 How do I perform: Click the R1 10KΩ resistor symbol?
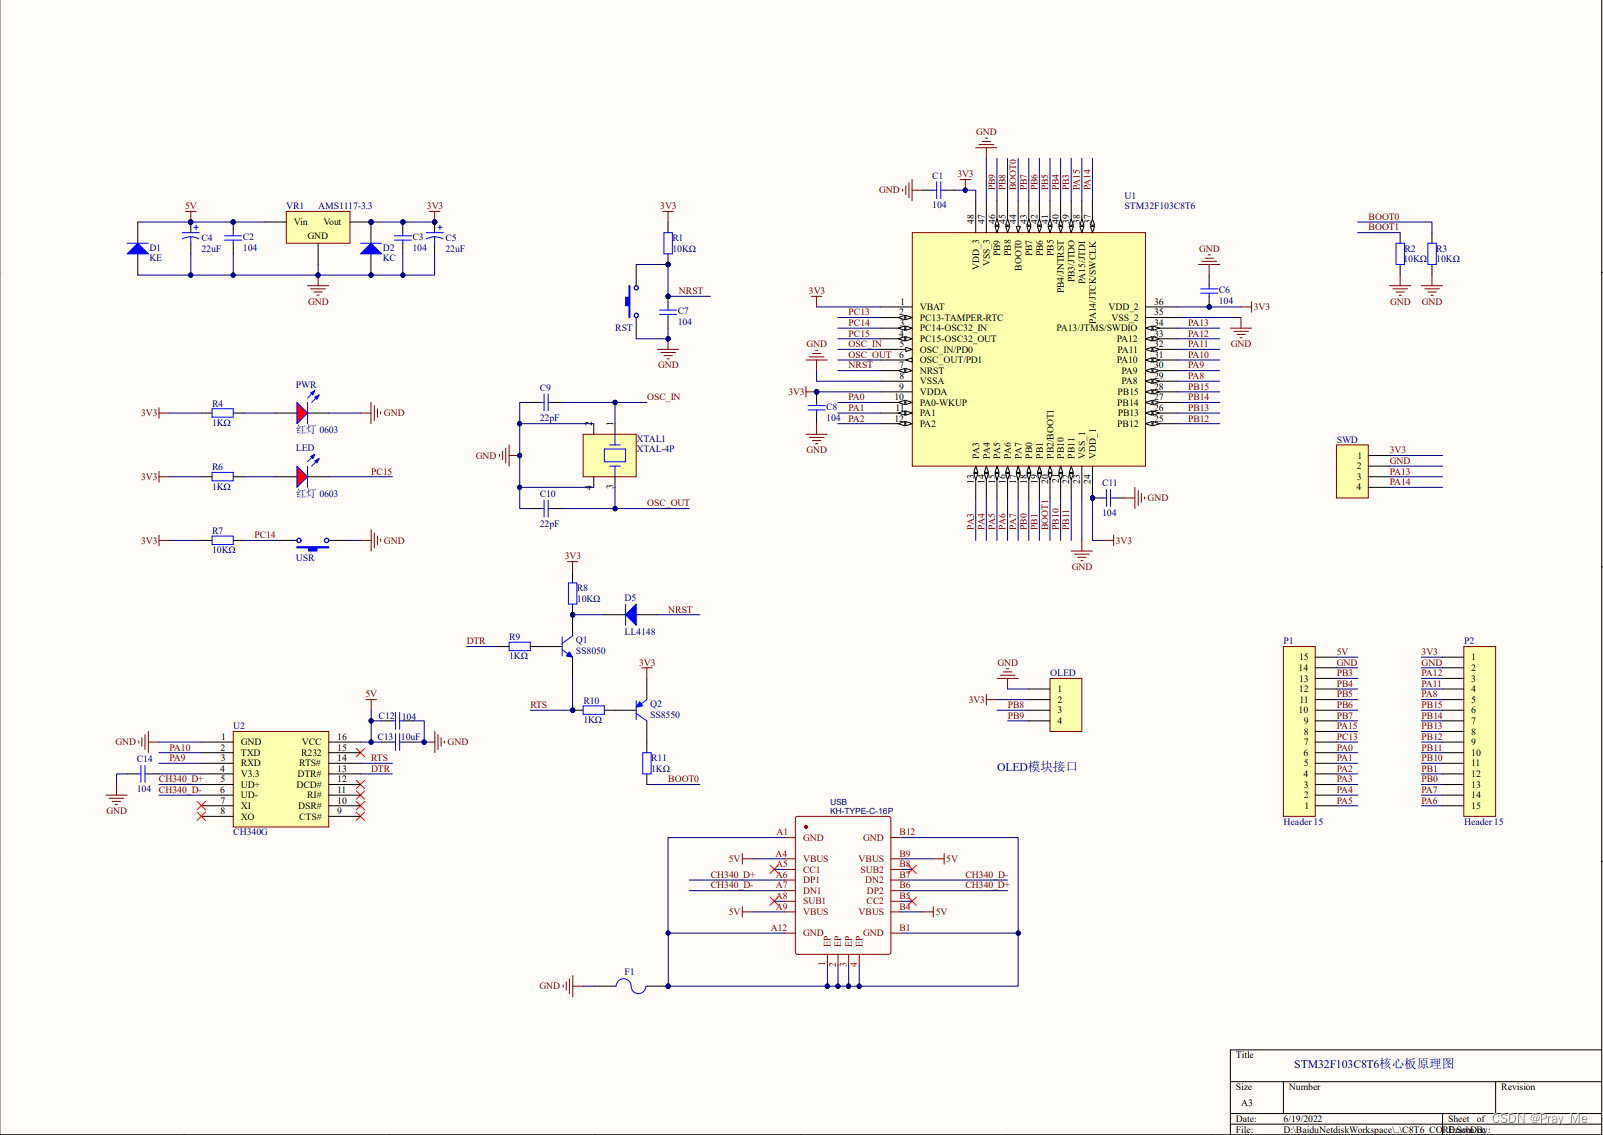[667, 243]
